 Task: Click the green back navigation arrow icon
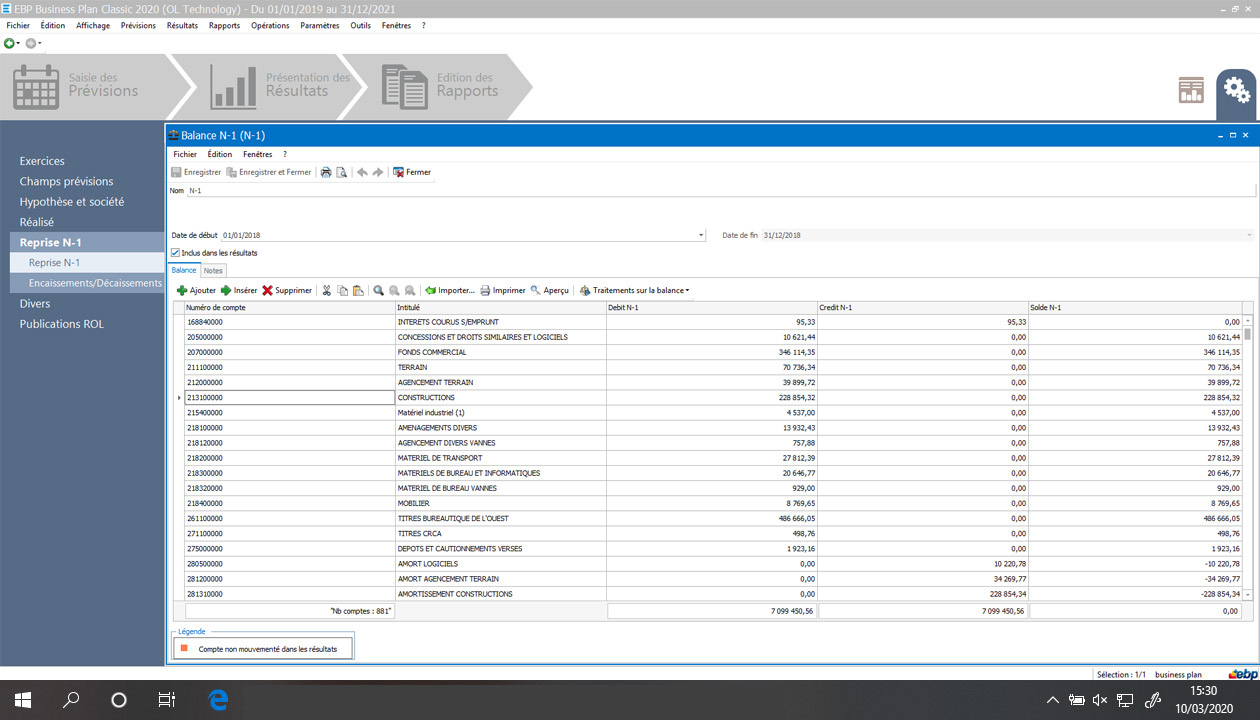tap(9, 43)
